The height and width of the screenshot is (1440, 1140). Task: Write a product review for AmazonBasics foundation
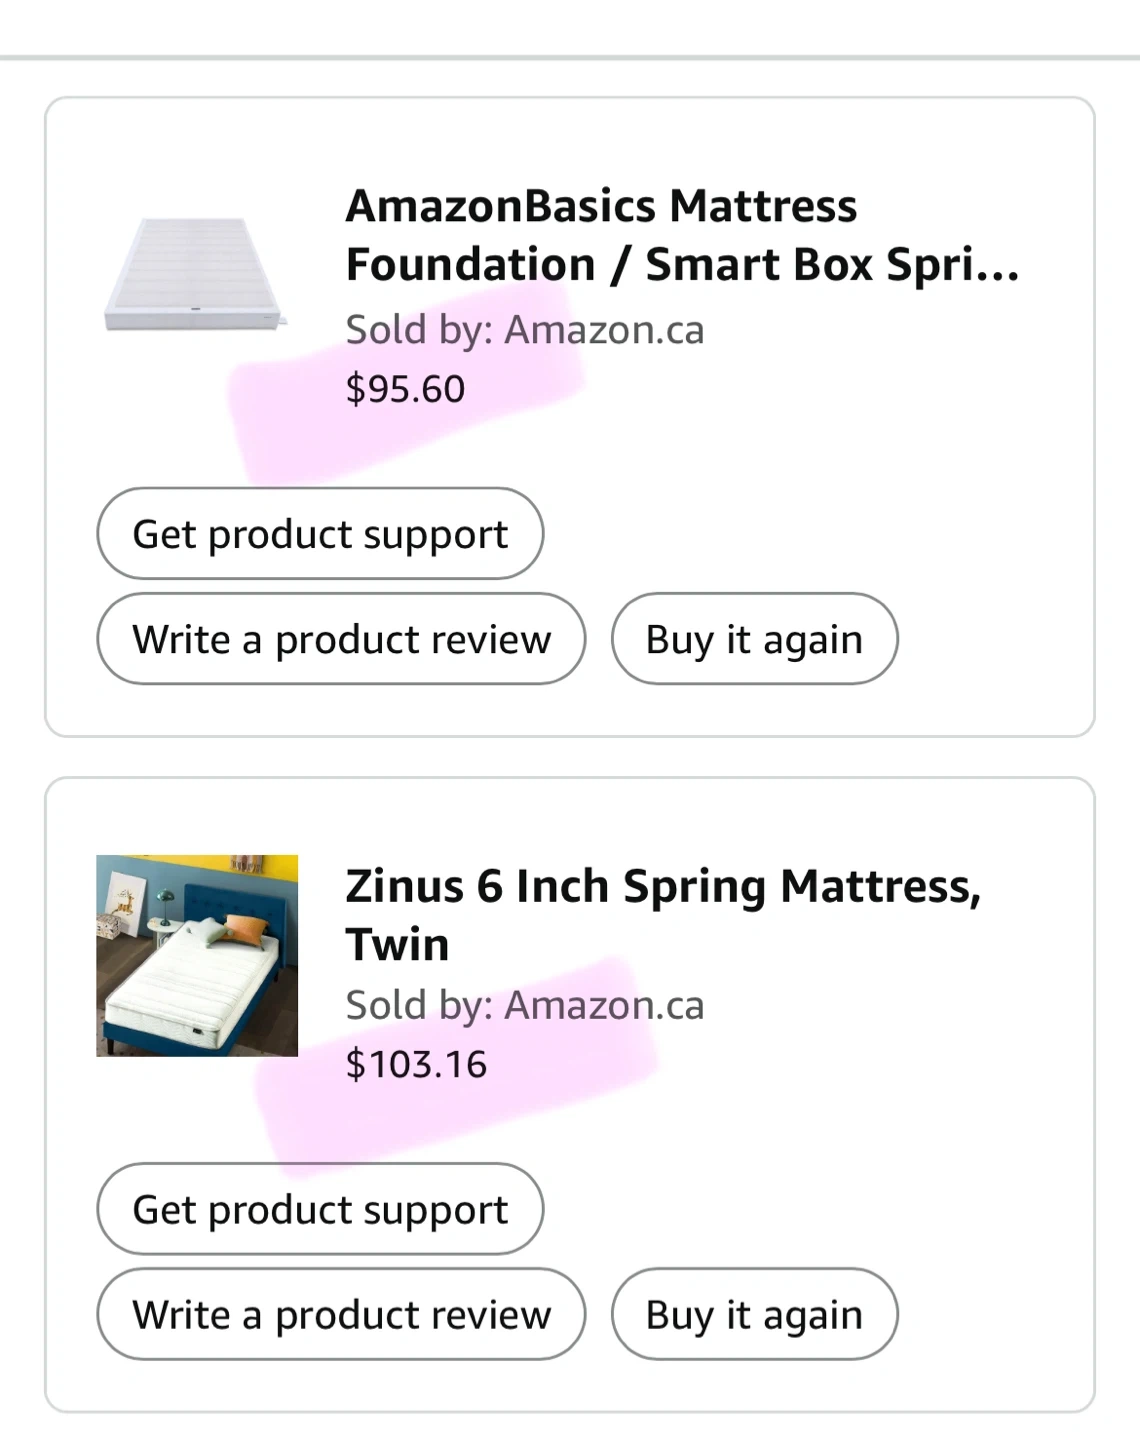pos(341,639)
